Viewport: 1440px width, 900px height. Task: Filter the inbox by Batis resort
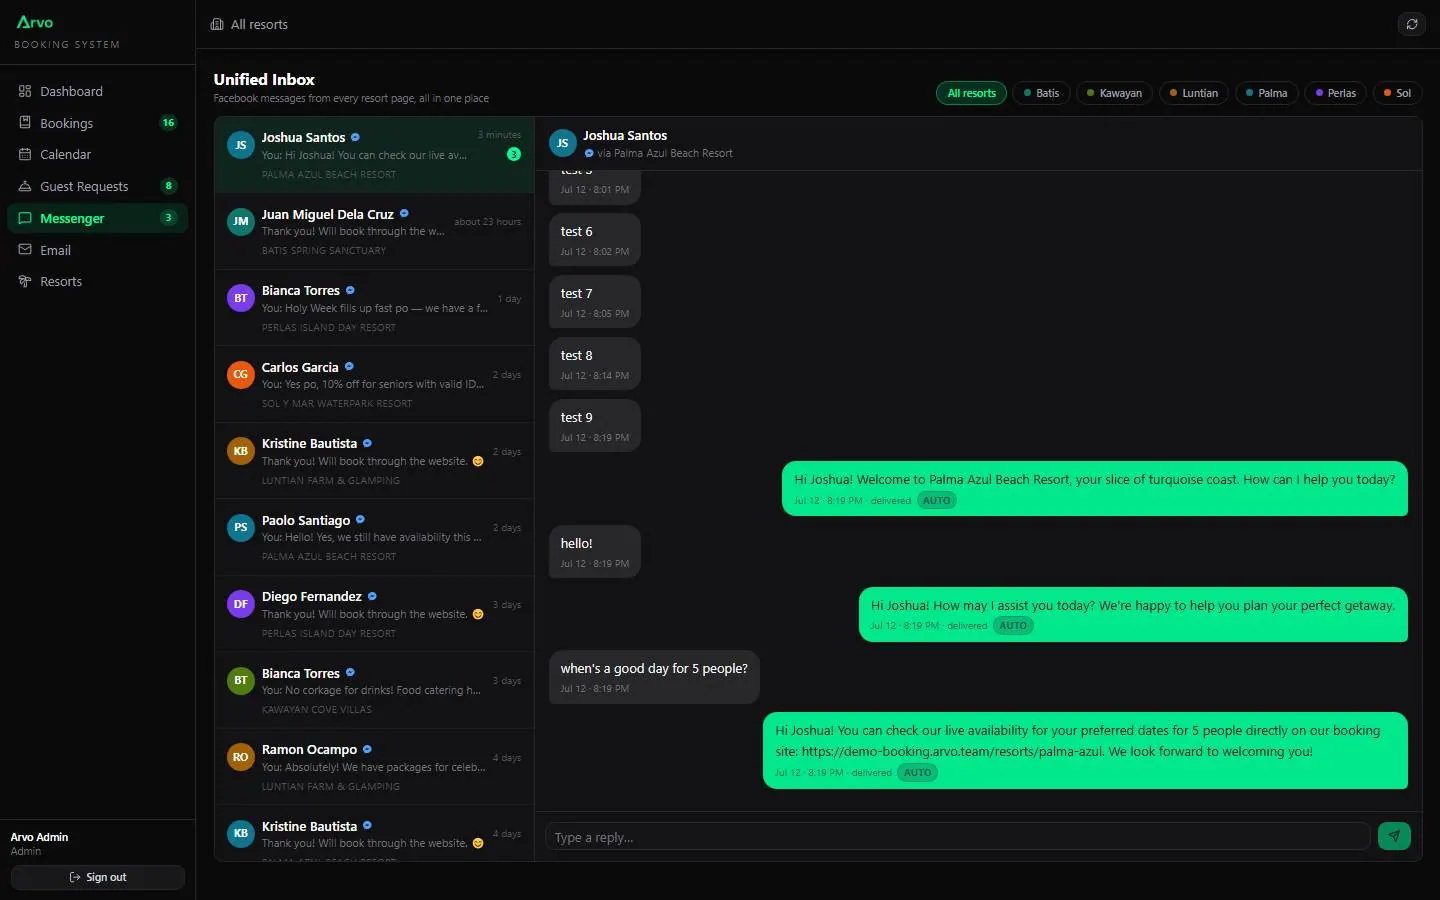point(1041,93)
